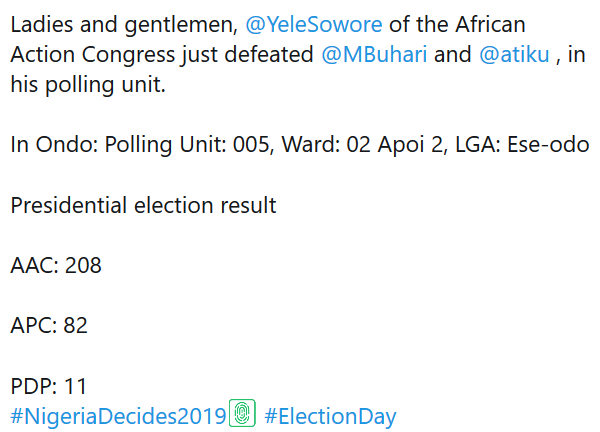Image resolution: width=600 pixels, height=432 pixels.
Task: Click the "APC: 82" result line
Action: pos(50,326)
